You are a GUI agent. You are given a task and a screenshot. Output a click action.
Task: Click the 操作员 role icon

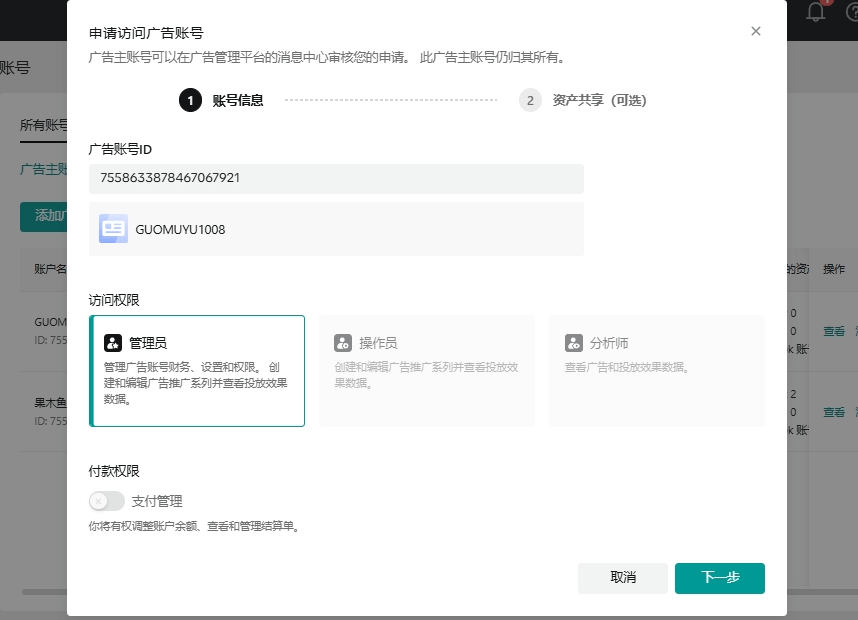coord(343,343)
